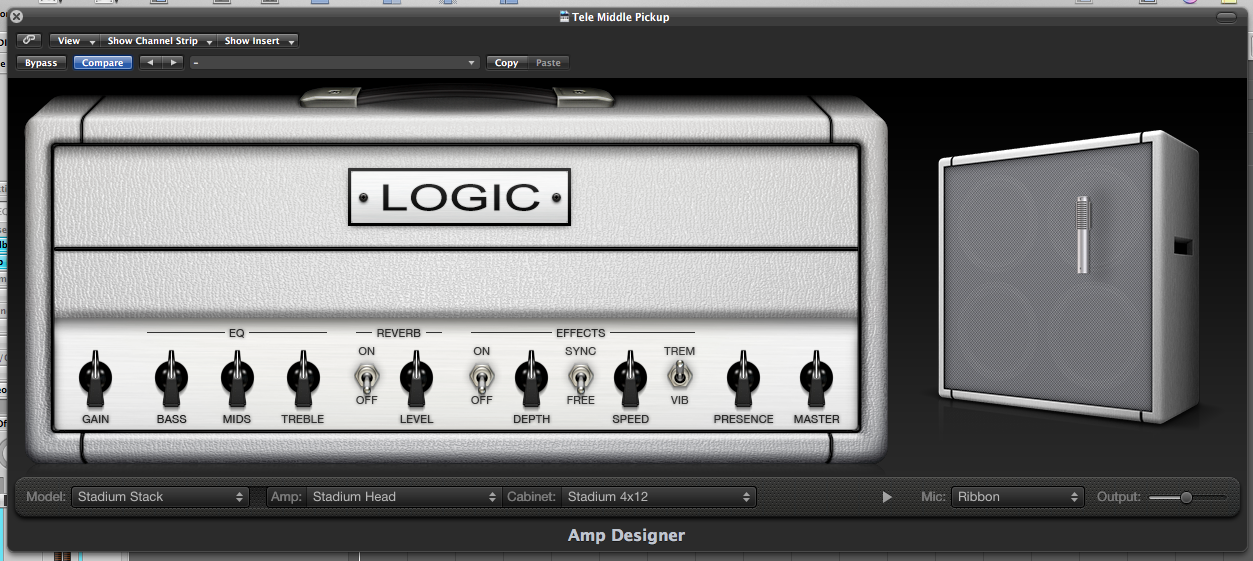This screenshot has width=1253, height=561.
Task: Go to the next preset arrow
Action: (173, 63)
